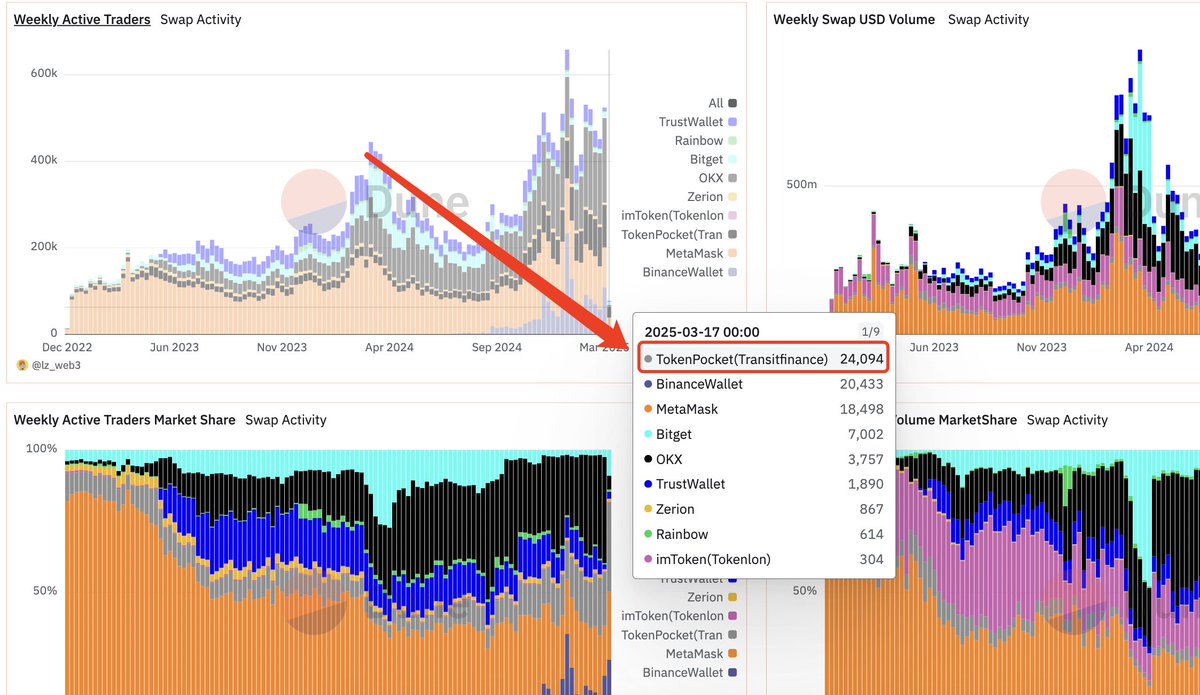Visit the @lz_web3 author profile link

pos(54,366)
